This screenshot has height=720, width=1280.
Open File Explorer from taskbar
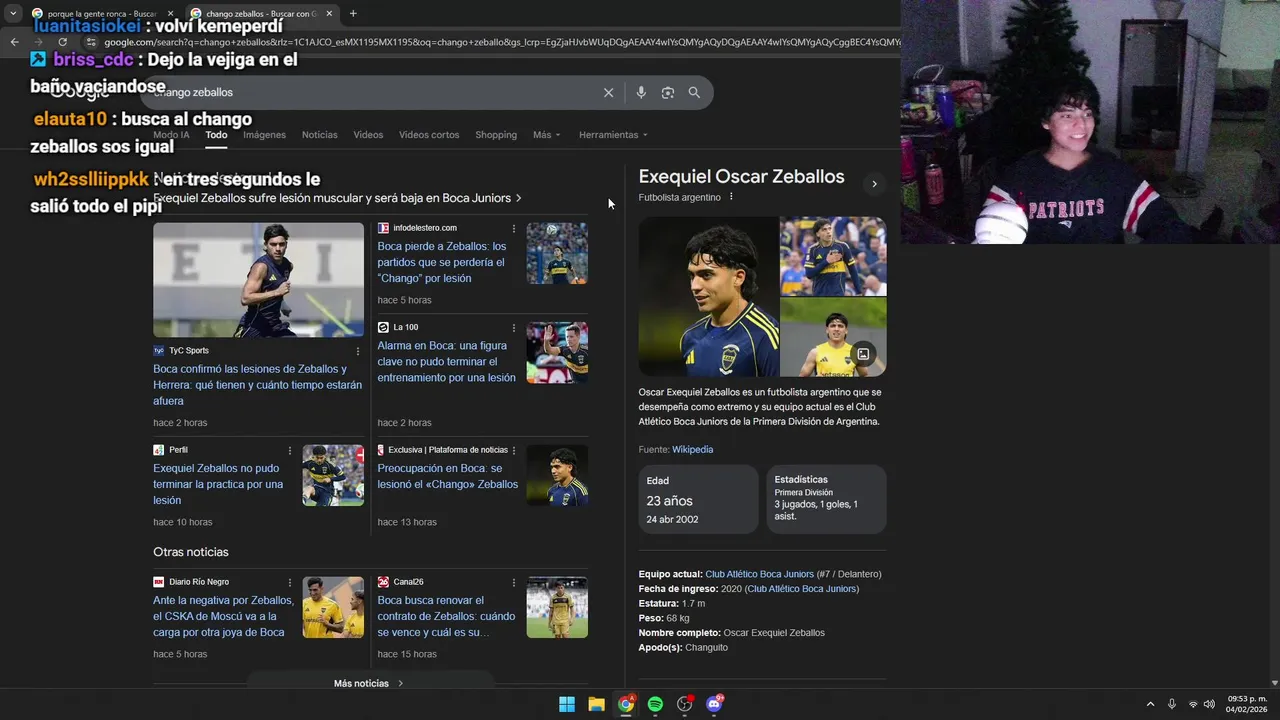596,704
